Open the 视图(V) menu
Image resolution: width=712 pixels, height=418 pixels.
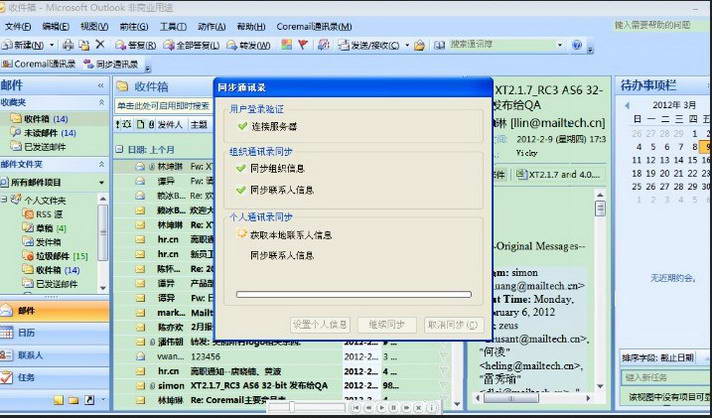click(94, 26)
